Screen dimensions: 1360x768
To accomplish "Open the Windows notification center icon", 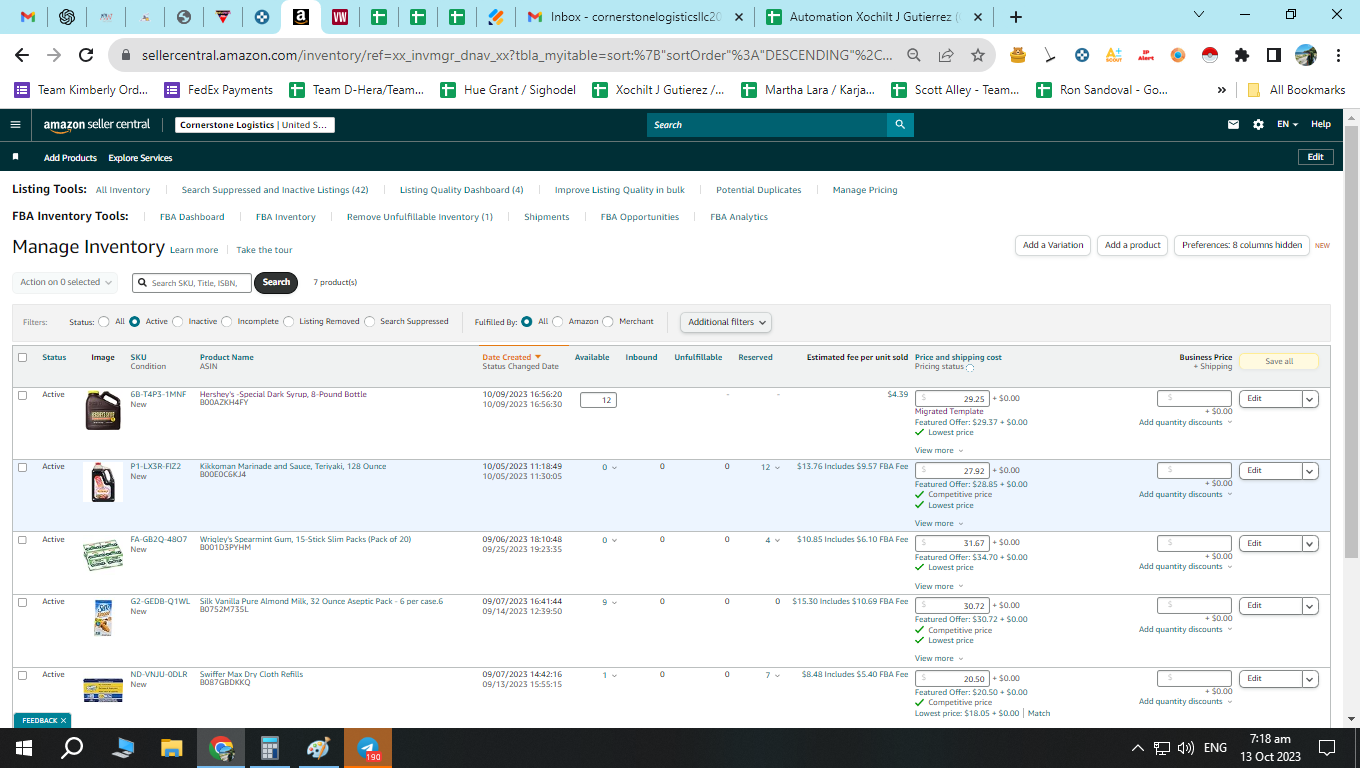I will pos(1327,748).
